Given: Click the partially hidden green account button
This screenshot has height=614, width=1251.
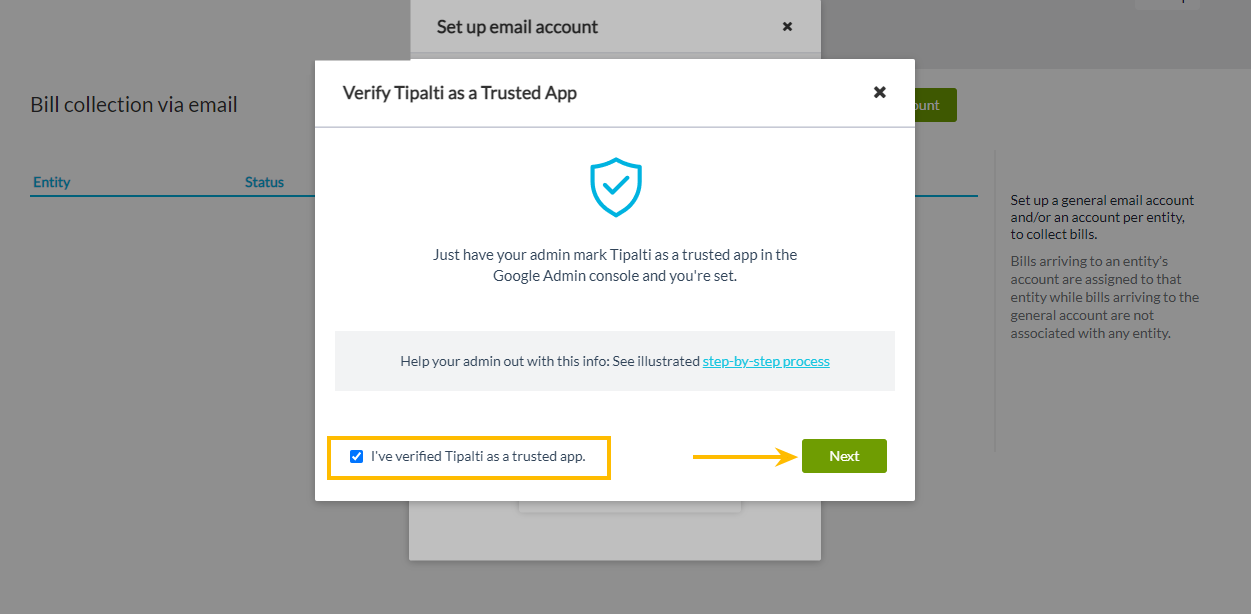Looking at the screenshot, I should (935, 105).
